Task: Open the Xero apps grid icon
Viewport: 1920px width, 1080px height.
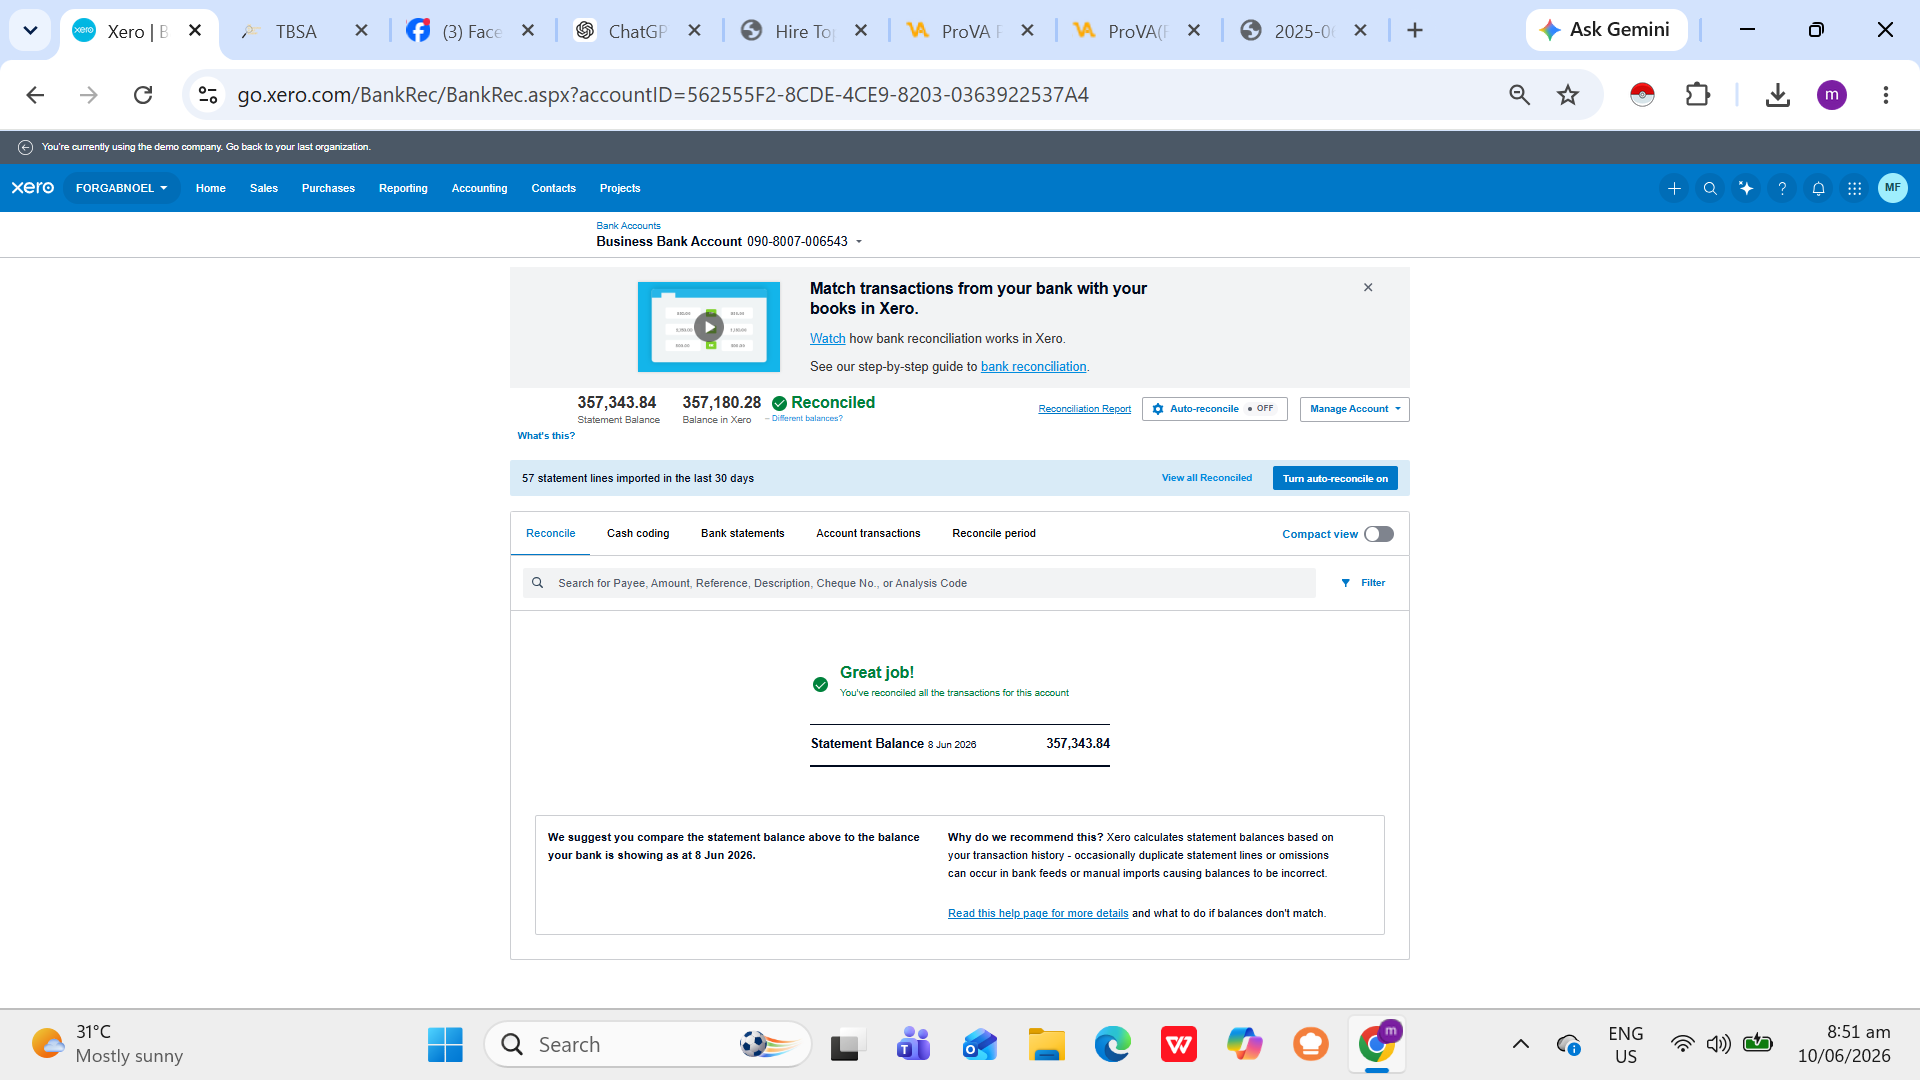Action: tap(1854, 188)
